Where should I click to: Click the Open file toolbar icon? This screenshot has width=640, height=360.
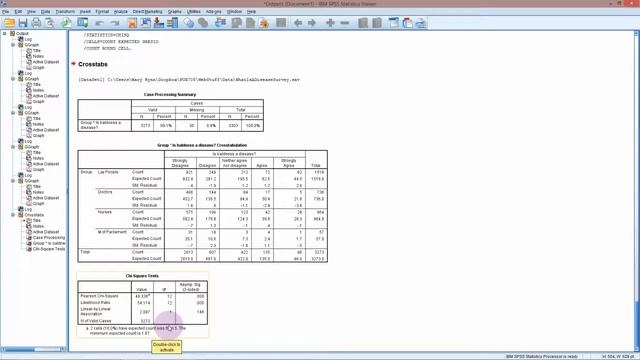[9, 23]
